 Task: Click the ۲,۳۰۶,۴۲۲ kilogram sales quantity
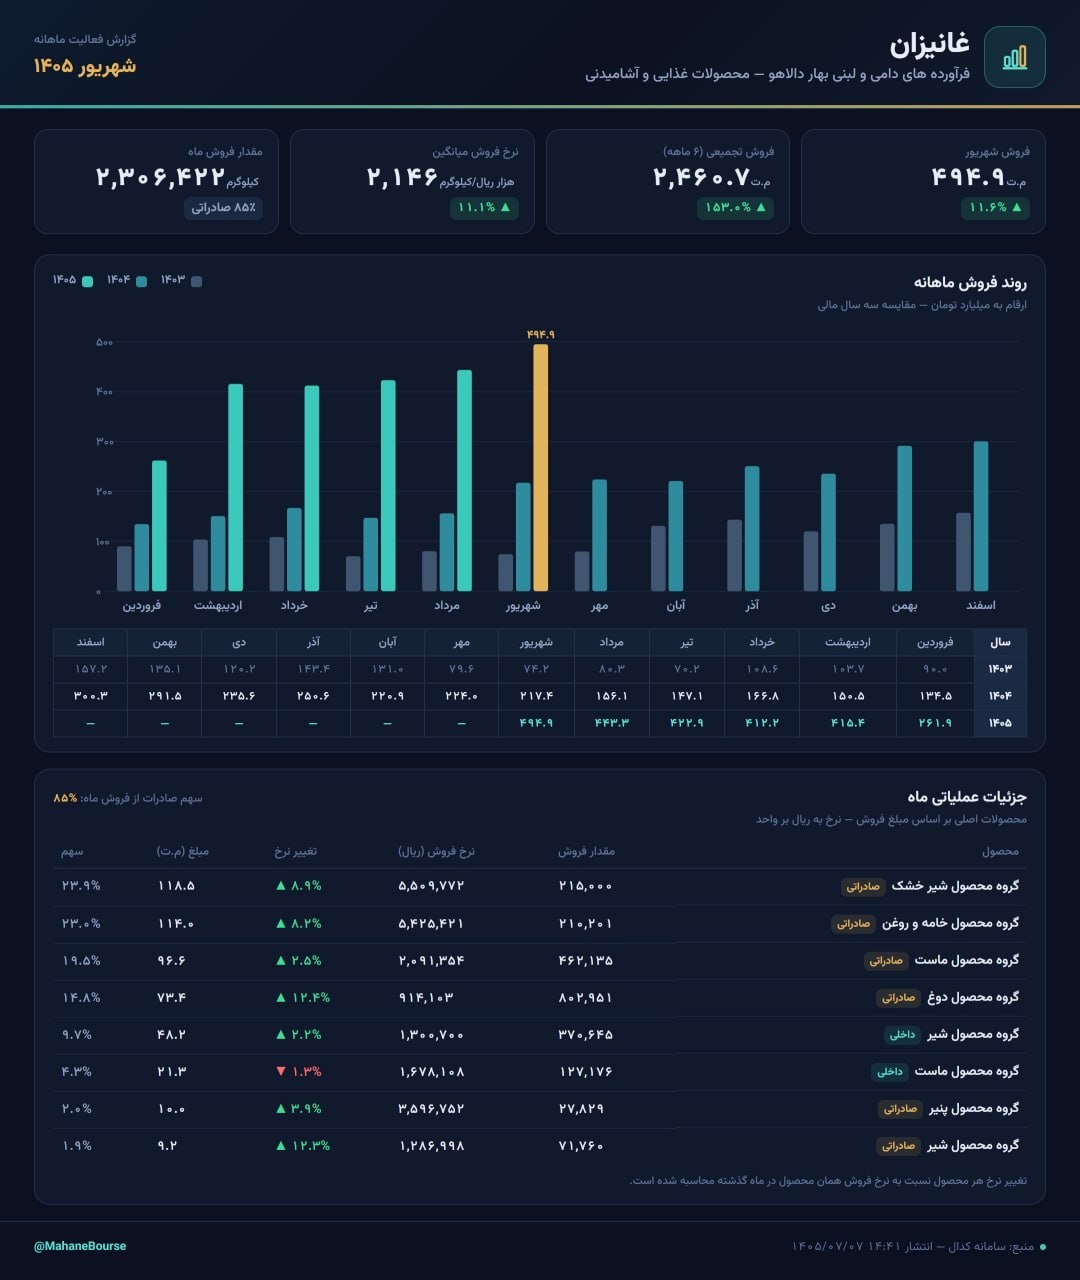(x=159, y=177)
